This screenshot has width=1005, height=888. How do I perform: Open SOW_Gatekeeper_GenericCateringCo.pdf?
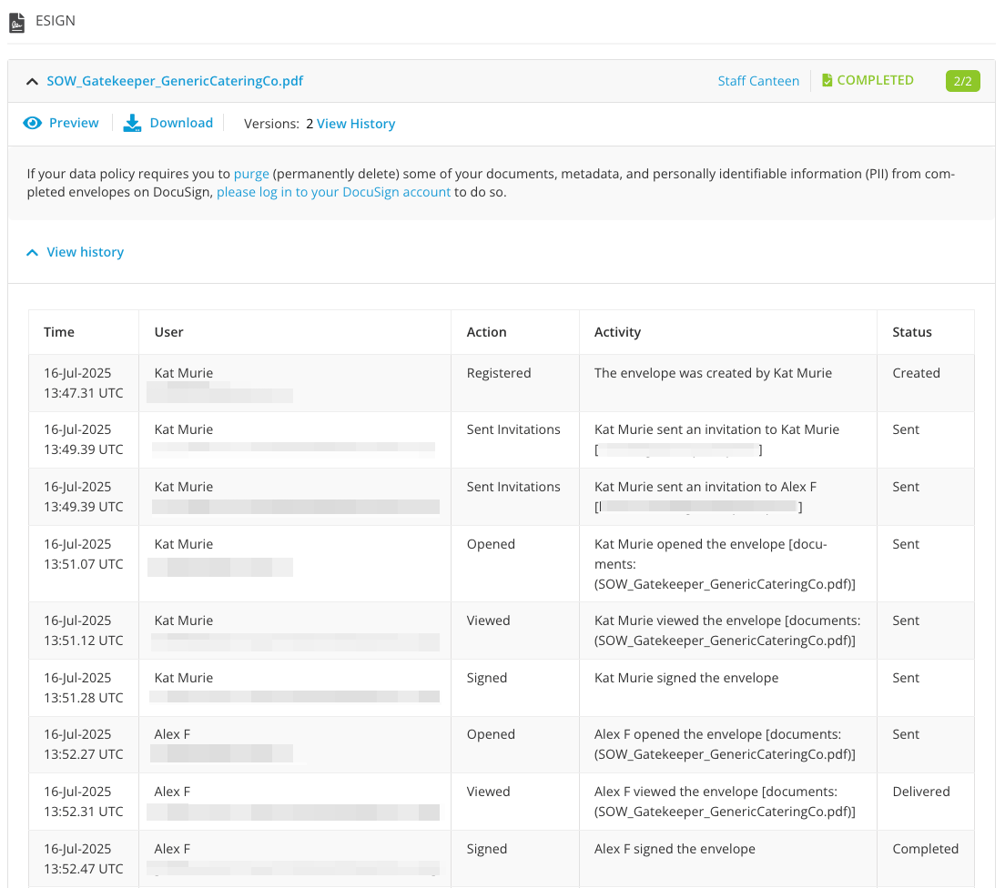tap(176, 80)
